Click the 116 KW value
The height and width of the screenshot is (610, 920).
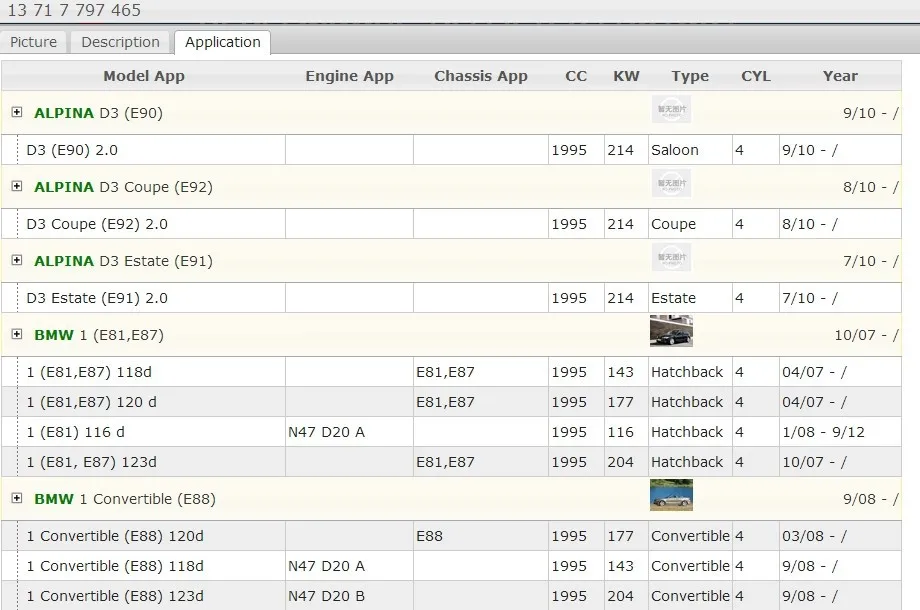click(x=620, y=432)
